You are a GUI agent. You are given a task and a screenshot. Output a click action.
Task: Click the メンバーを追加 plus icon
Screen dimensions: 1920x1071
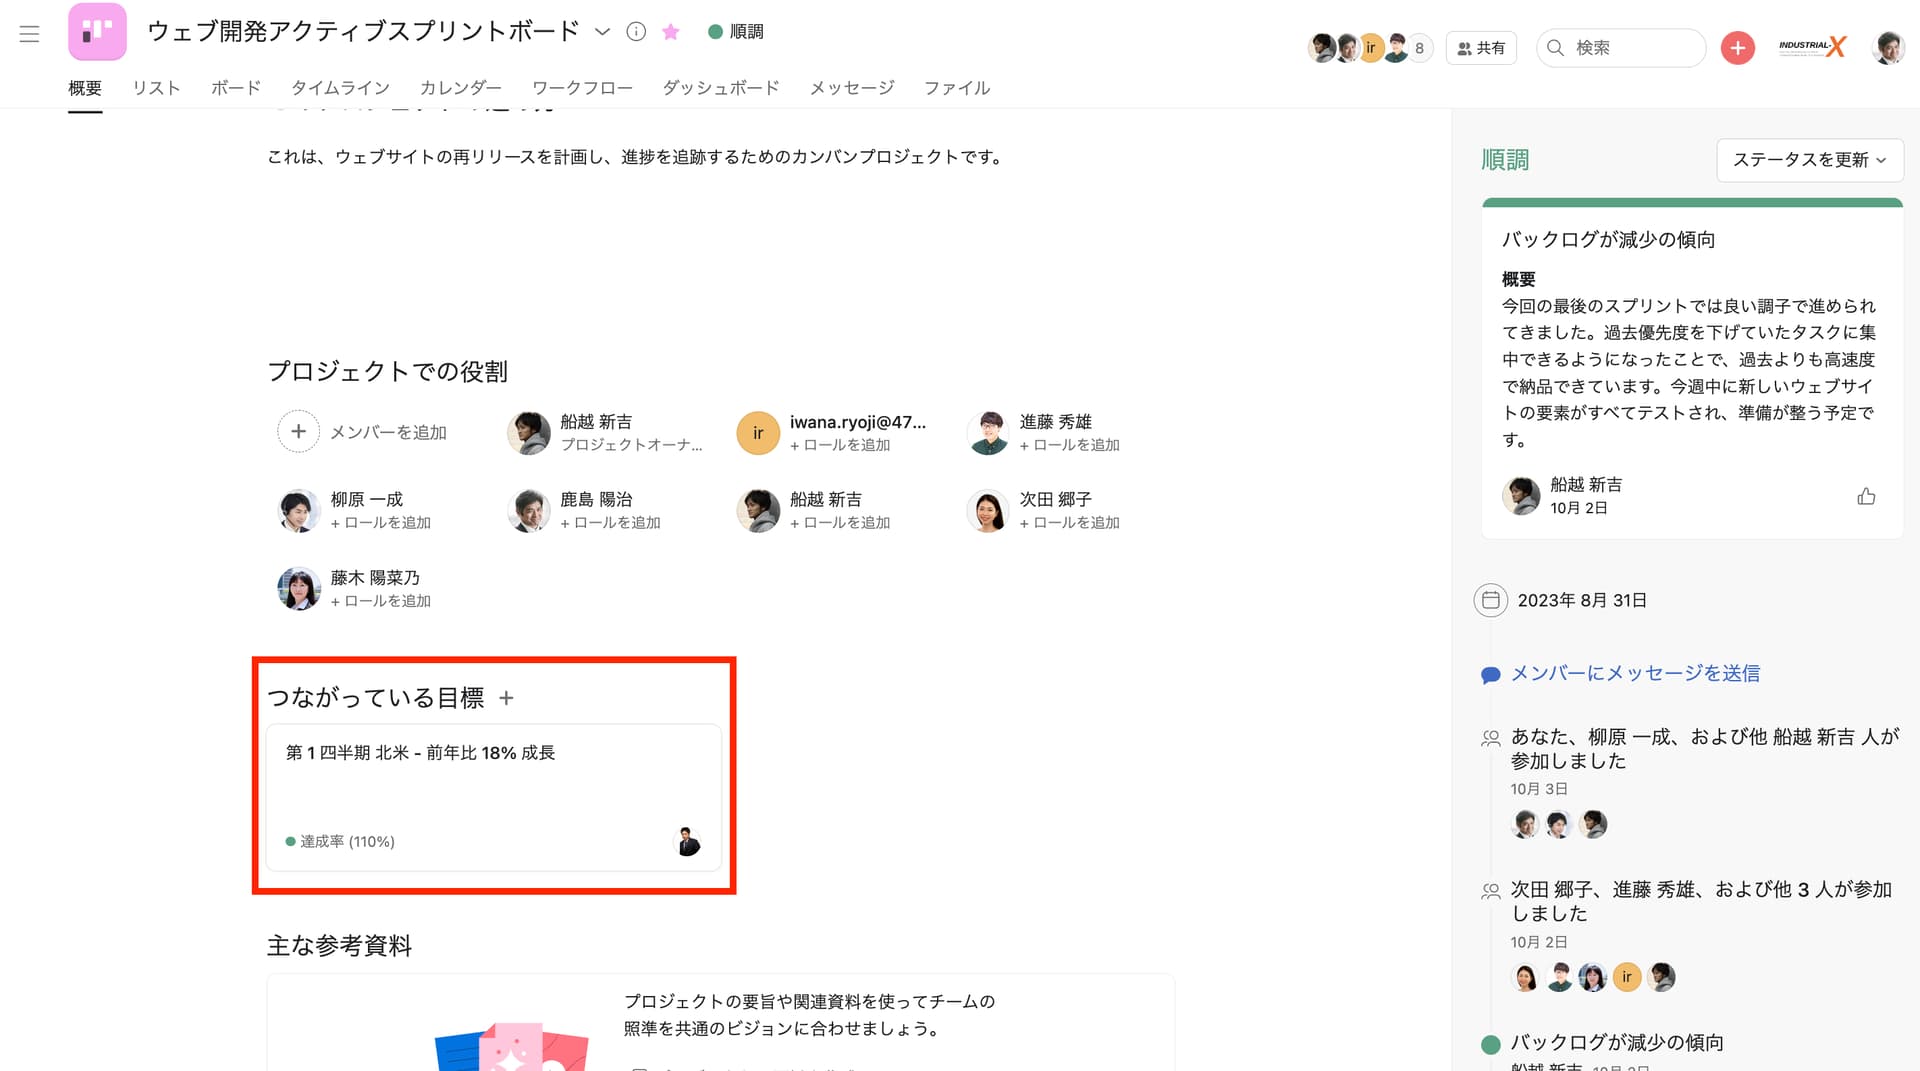[x=298, y=432]
